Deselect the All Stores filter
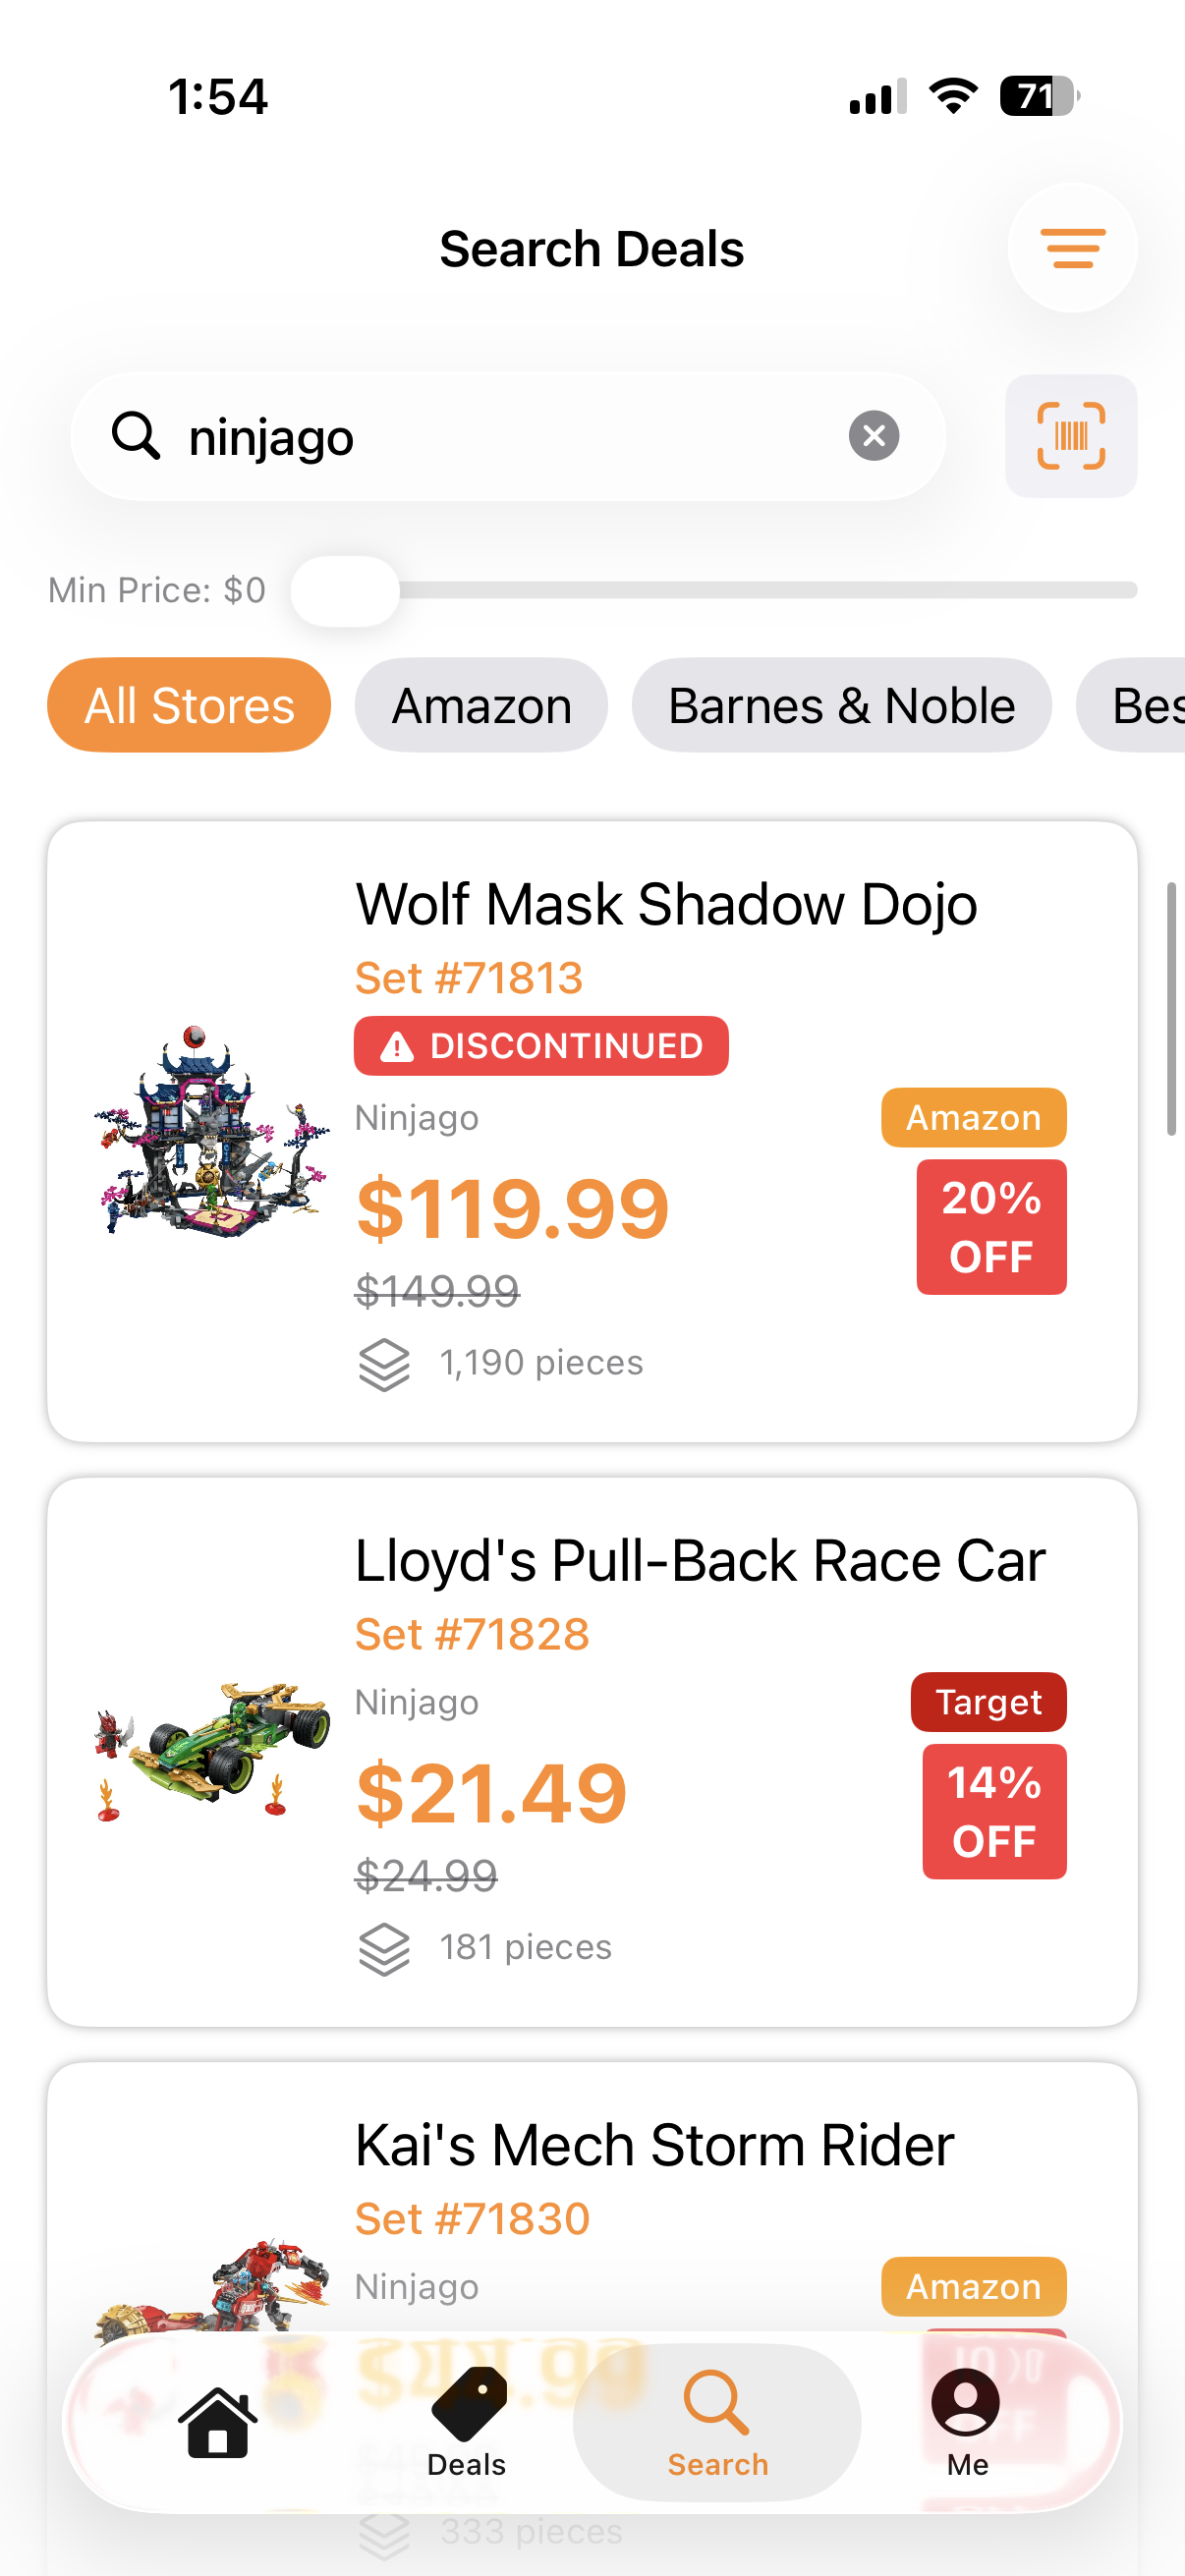 pos(188,705)
